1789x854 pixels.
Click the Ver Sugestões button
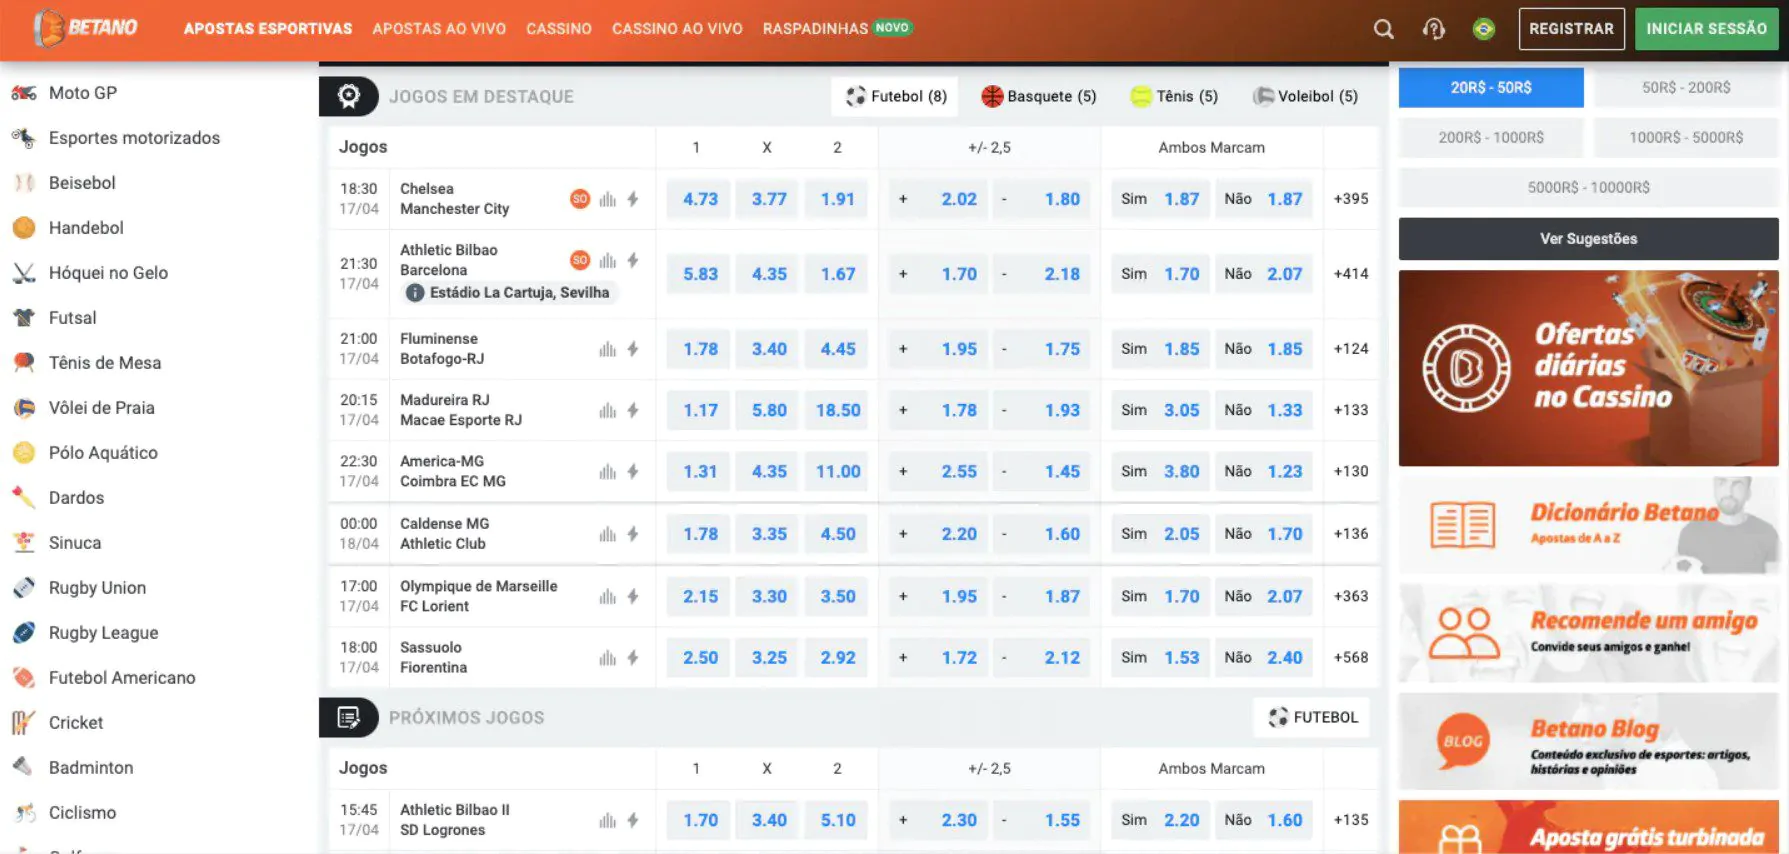1589,239
